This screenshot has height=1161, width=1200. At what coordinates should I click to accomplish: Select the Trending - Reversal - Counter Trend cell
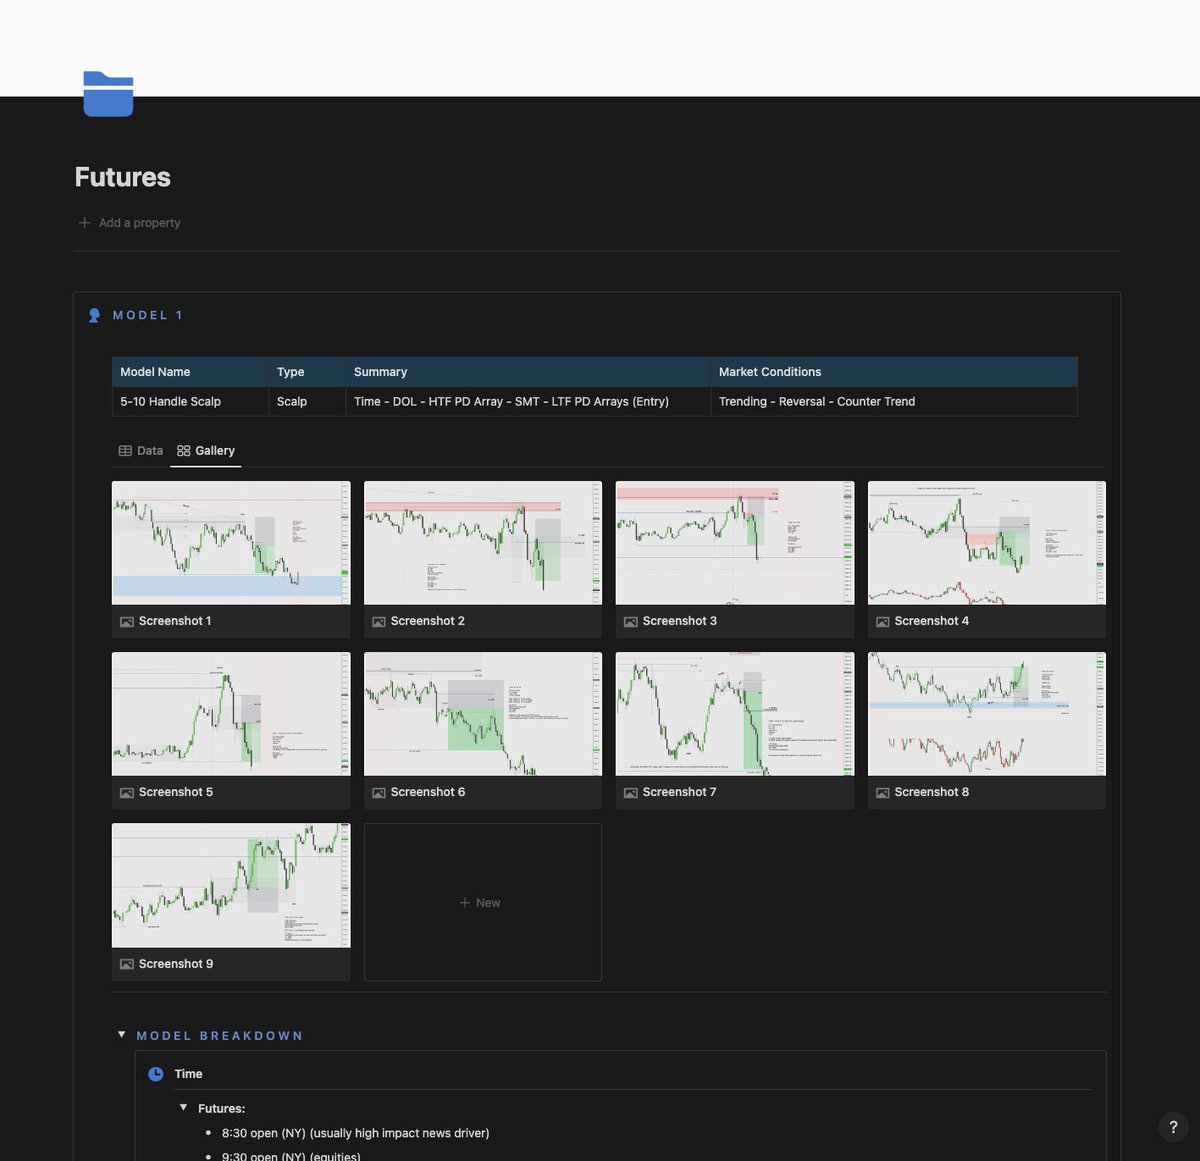(x=894, y=401)
